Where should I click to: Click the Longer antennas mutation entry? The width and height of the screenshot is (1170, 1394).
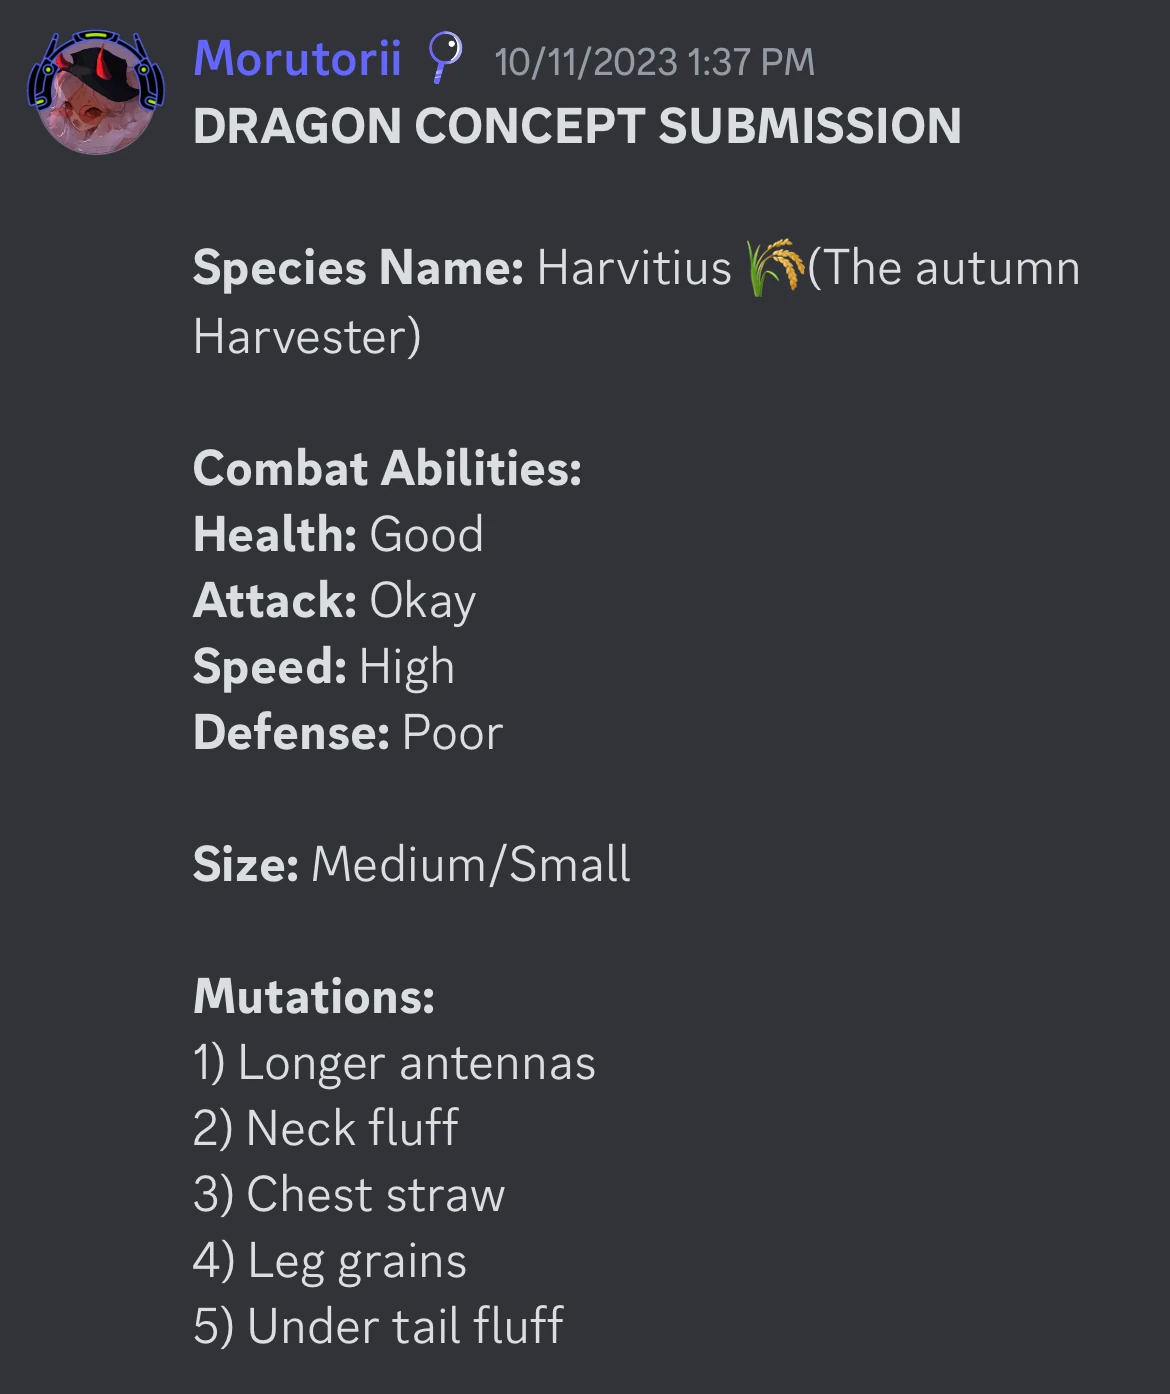(x=394, y=1062)
